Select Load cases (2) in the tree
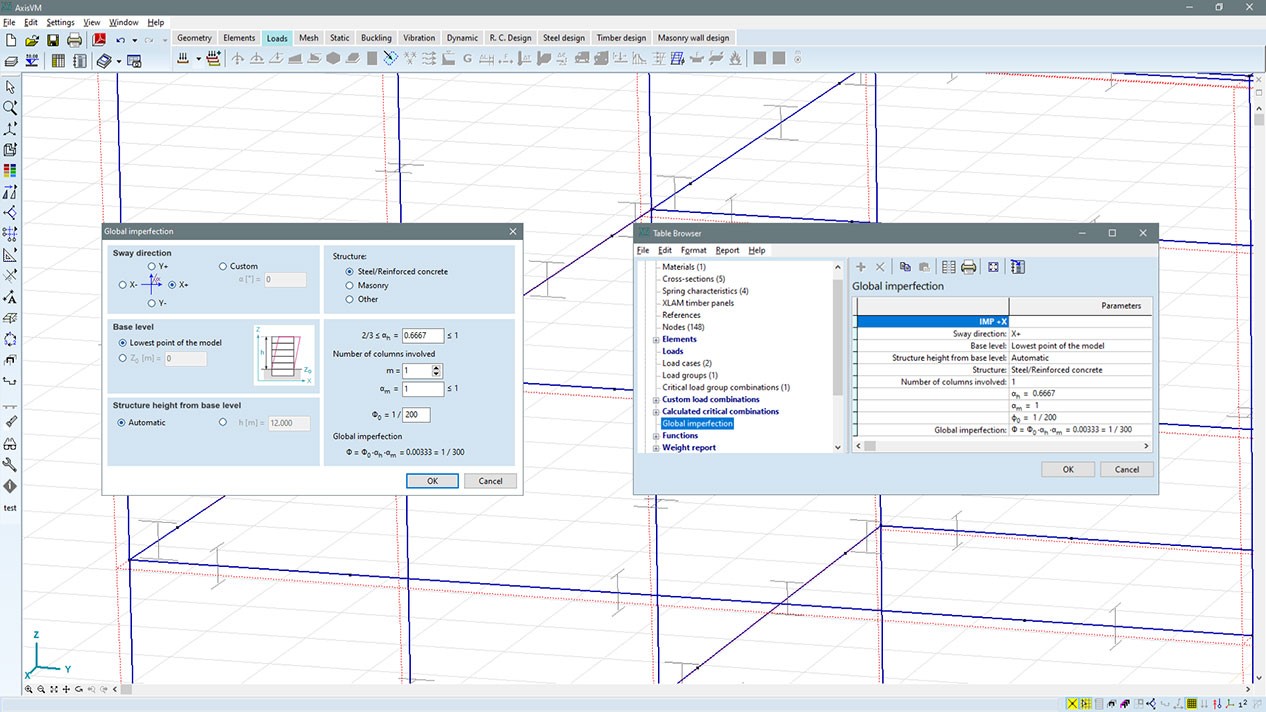The width and height of the screenshot is (1266, 712). [x=687, y=363]
